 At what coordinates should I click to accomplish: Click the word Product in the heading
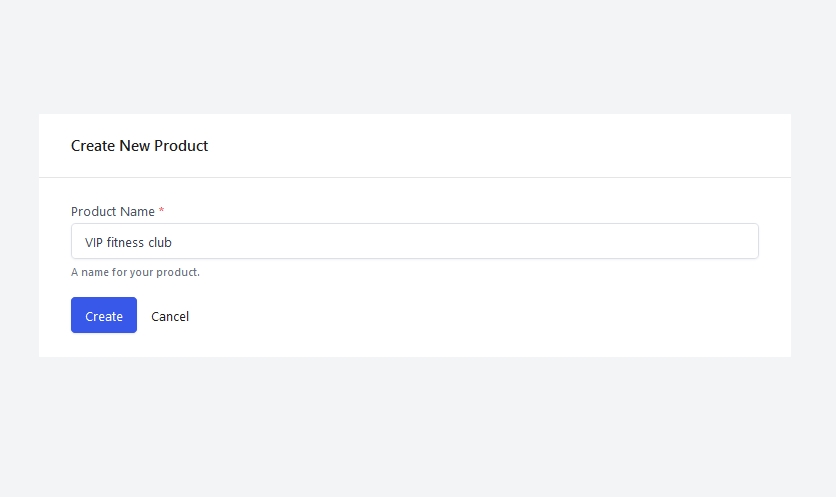click(181, 146)
